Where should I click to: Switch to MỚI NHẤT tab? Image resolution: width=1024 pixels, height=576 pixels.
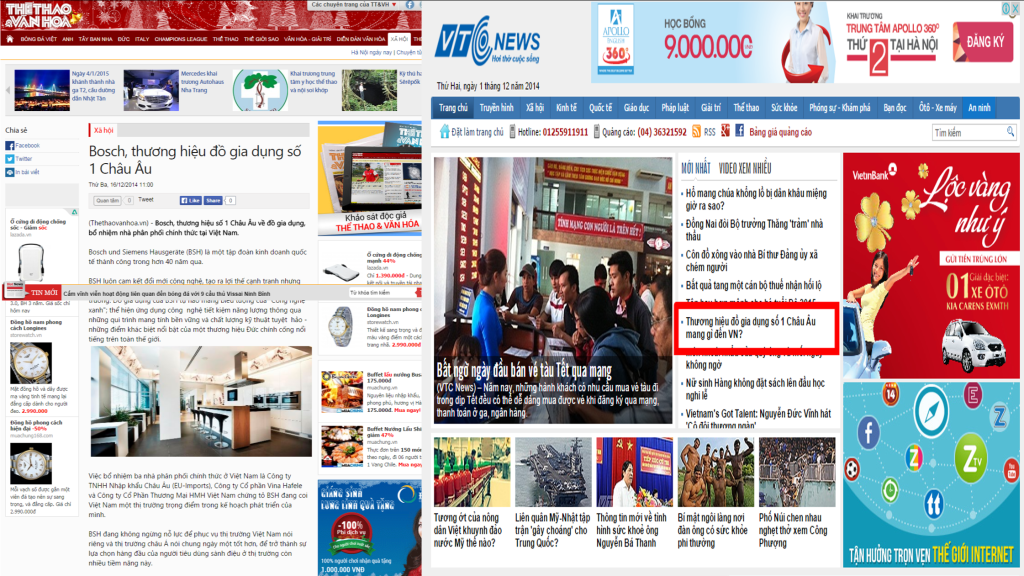pos(696,168)
